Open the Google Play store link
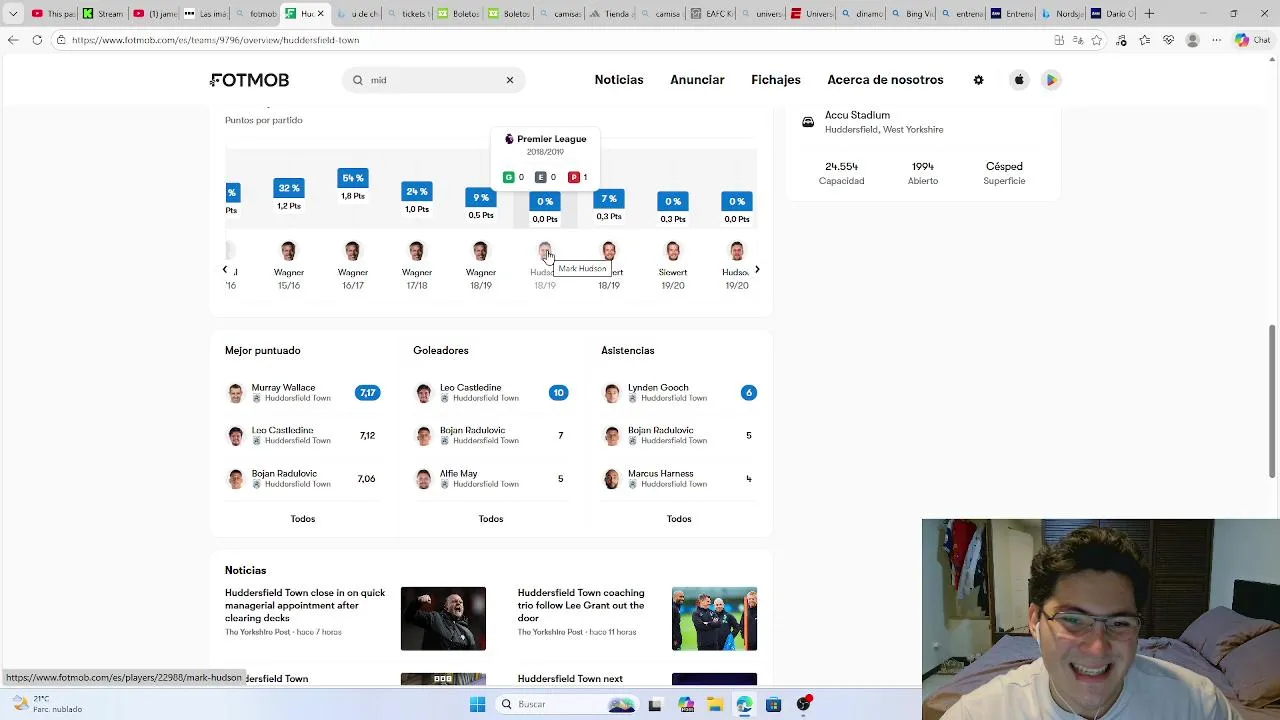 tap(1051, 80)
